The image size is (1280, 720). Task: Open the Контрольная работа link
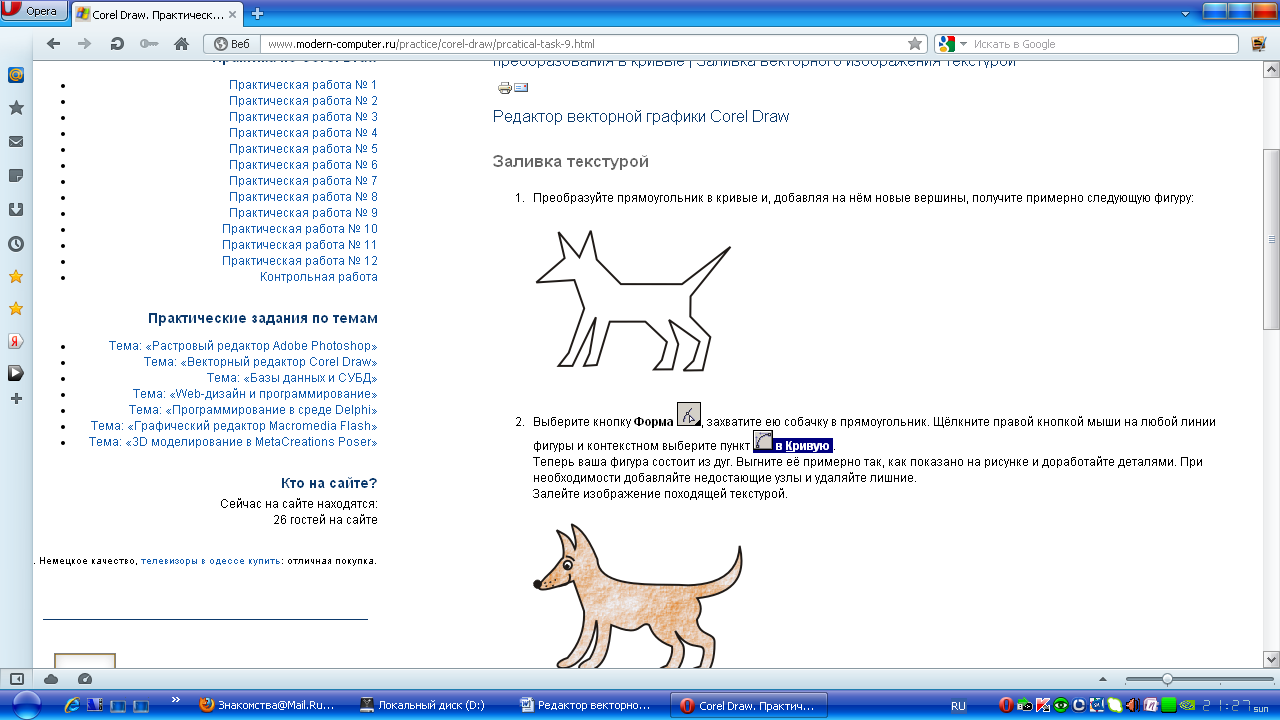(x=319, y=277)
